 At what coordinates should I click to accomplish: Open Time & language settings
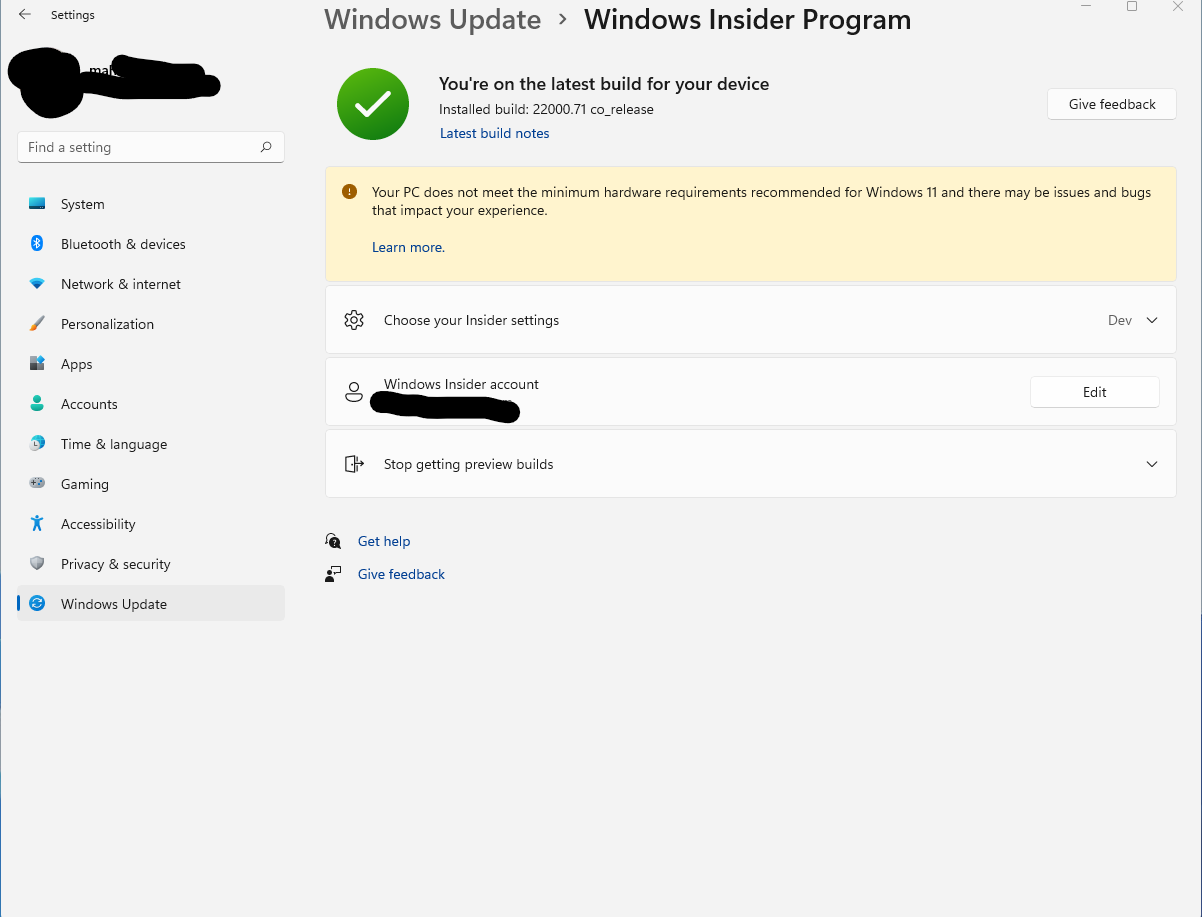(151, 444)
